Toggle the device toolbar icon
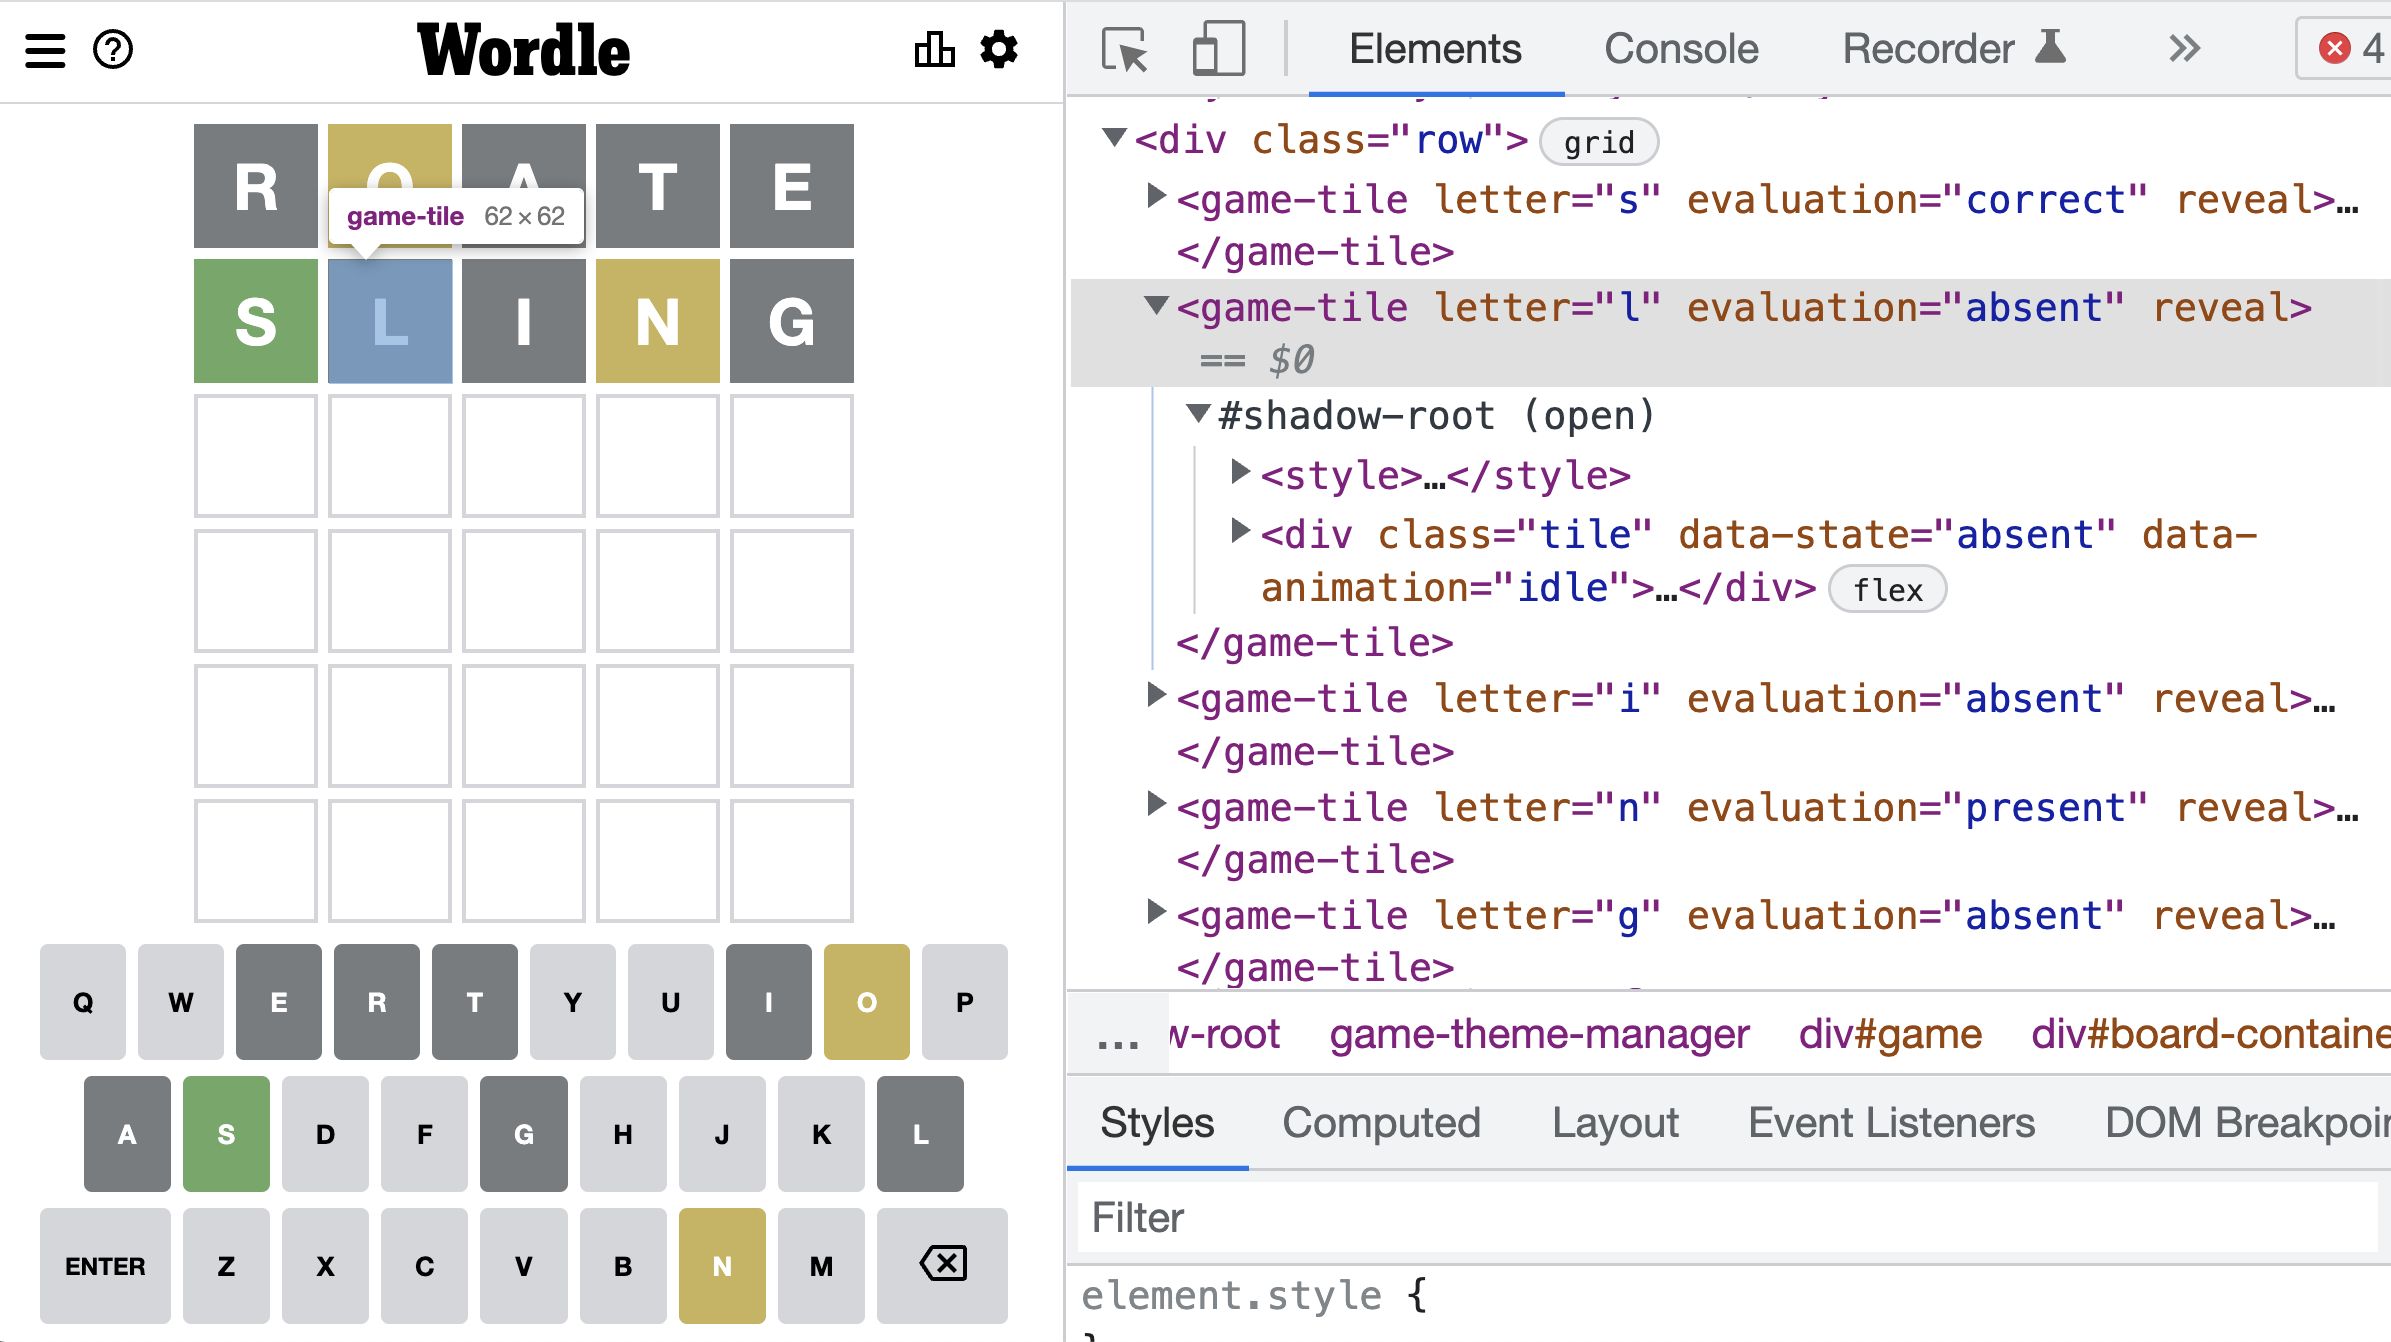Viewport: 2391px width, 1342px height. point(1218,50)
